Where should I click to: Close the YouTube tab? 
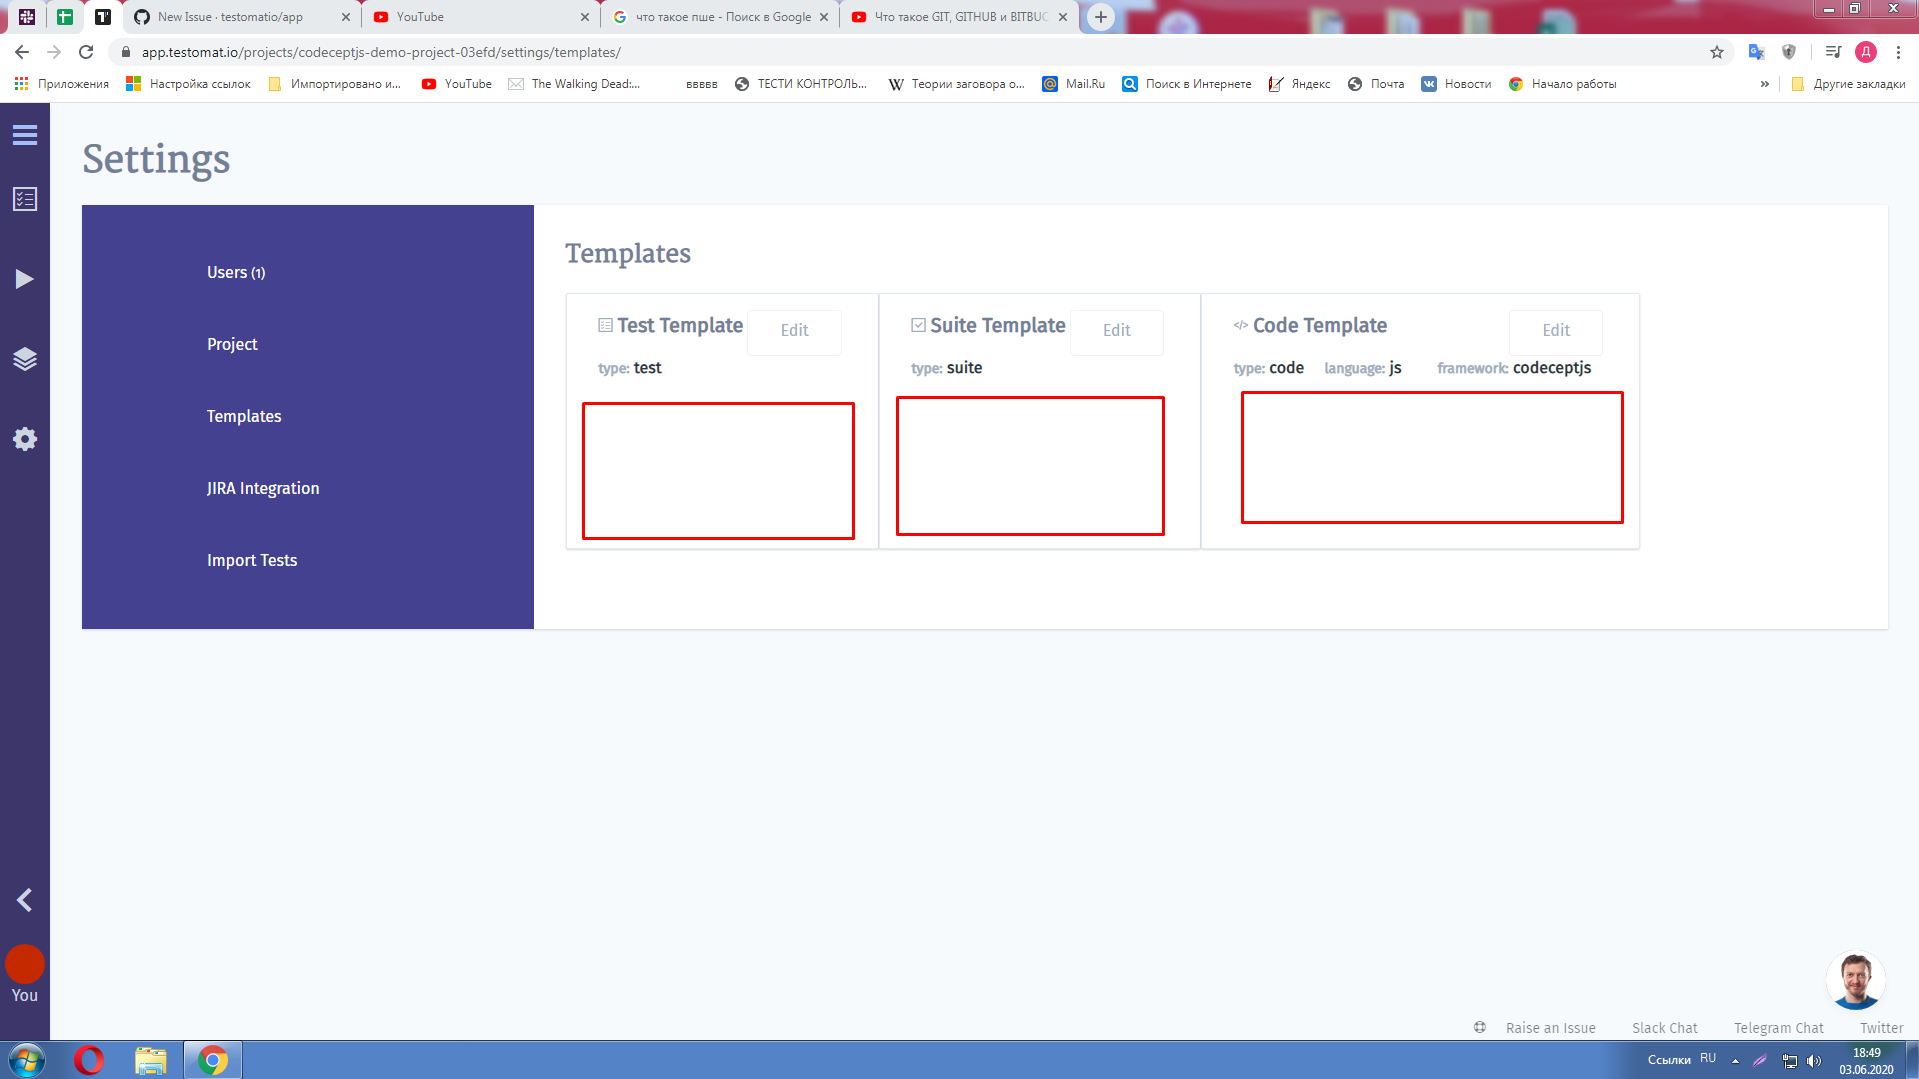[x=585, y=17]
